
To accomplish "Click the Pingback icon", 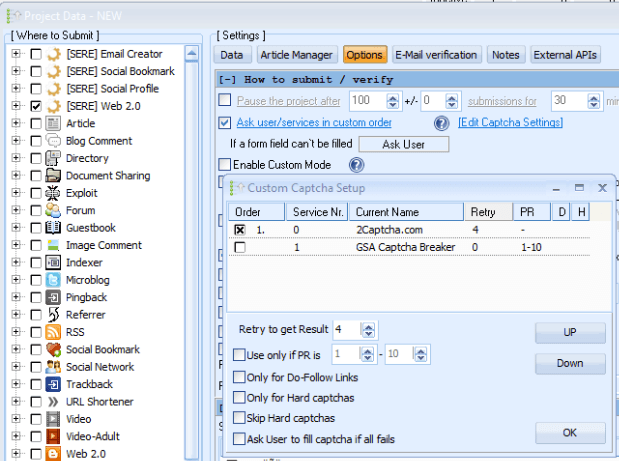I will (x=53, y=297).
